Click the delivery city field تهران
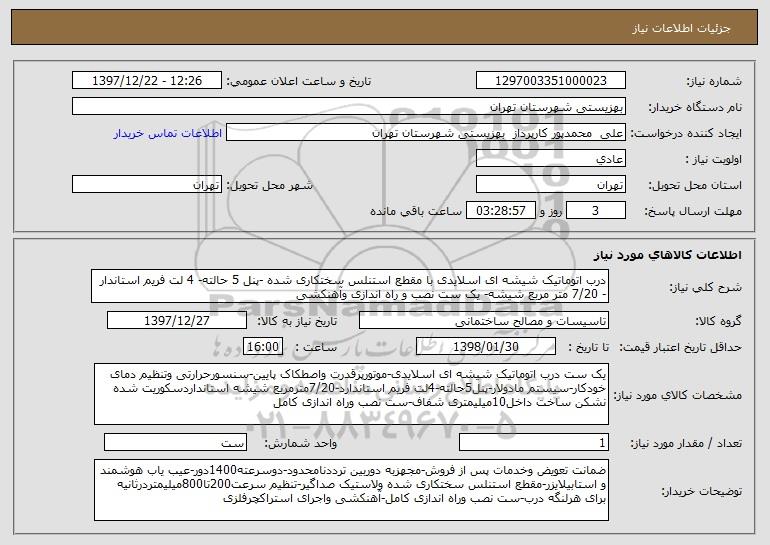This screenshot has width=770, height=545. (x=147, y=185)
